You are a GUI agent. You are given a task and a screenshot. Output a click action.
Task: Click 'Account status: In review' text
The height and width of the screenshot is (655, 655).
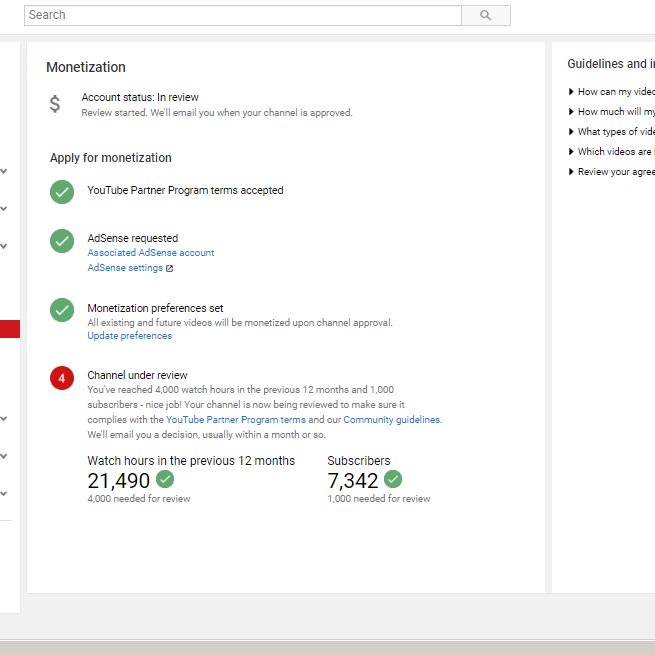pyautogui.click(x=140, y=97)
